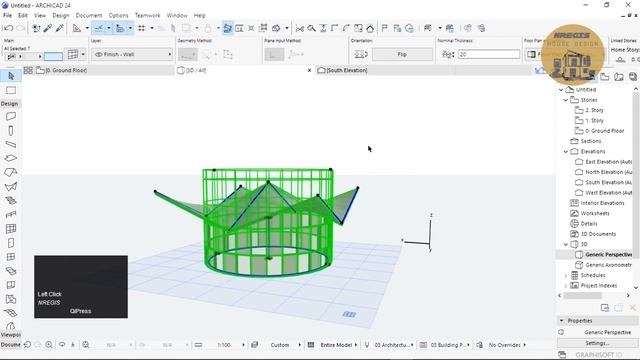The height and width of the screenshot is (360, 640).
Task: Collapse the Stories tree node
Action: tap(566, 100)
